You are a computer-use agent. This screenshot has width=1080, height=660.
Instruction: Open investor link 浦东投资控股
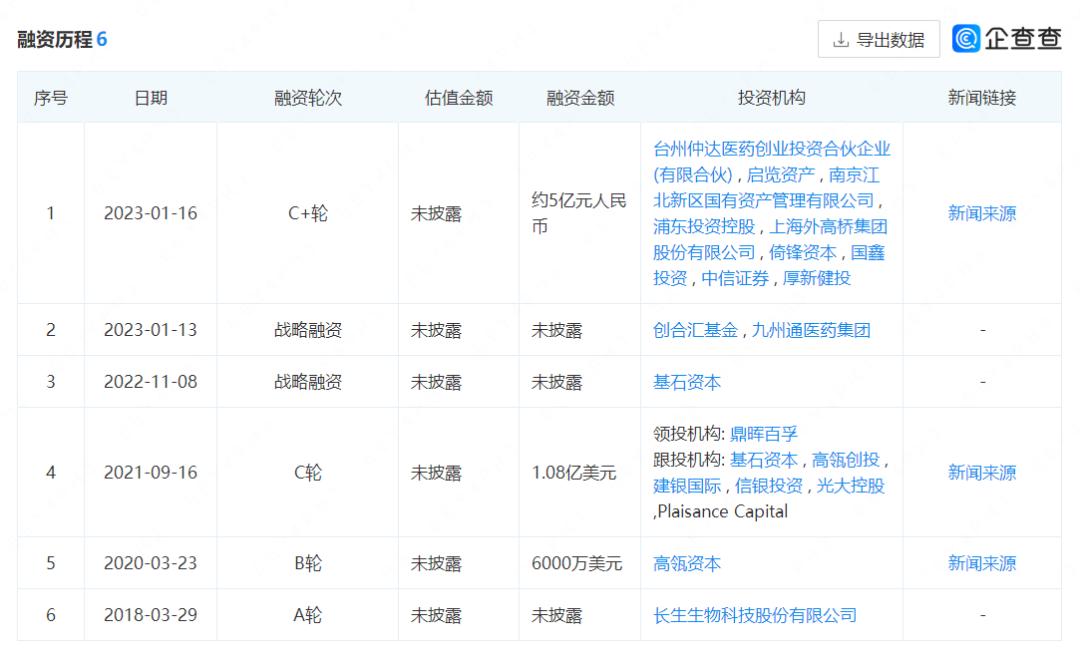pyautogui.click(x=704, y=227)
